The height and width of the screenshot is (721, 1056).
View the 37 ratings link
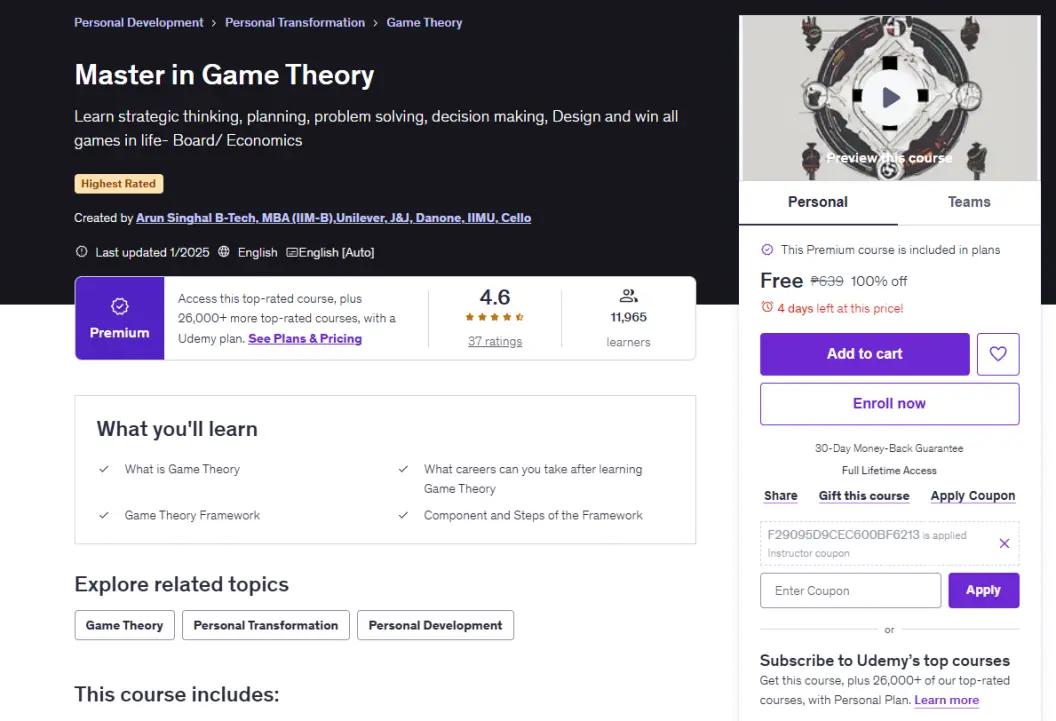(495, 341)
